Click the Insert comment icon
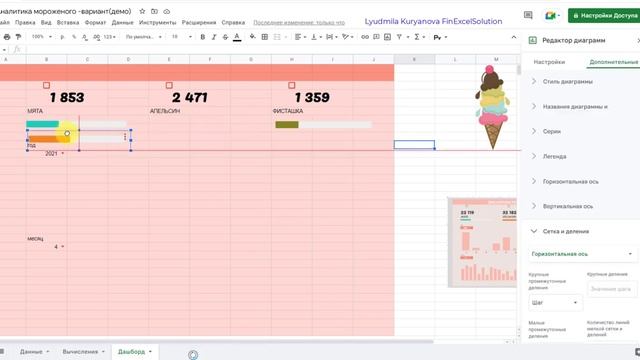The width and height of the screenshot is (640, 360). pyautogui.click(x=376, y=37)
